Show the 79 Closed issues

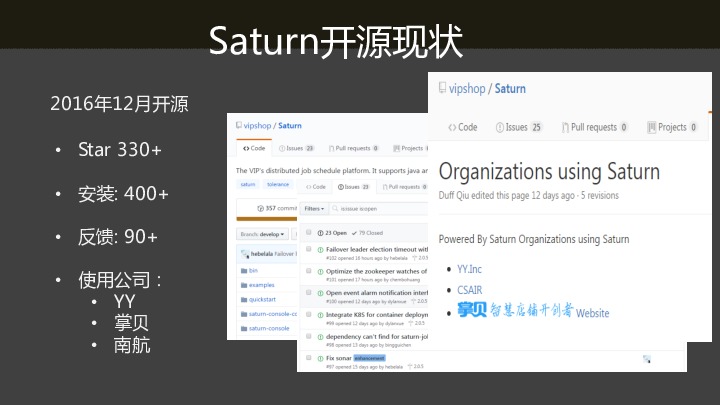[367, 233]
